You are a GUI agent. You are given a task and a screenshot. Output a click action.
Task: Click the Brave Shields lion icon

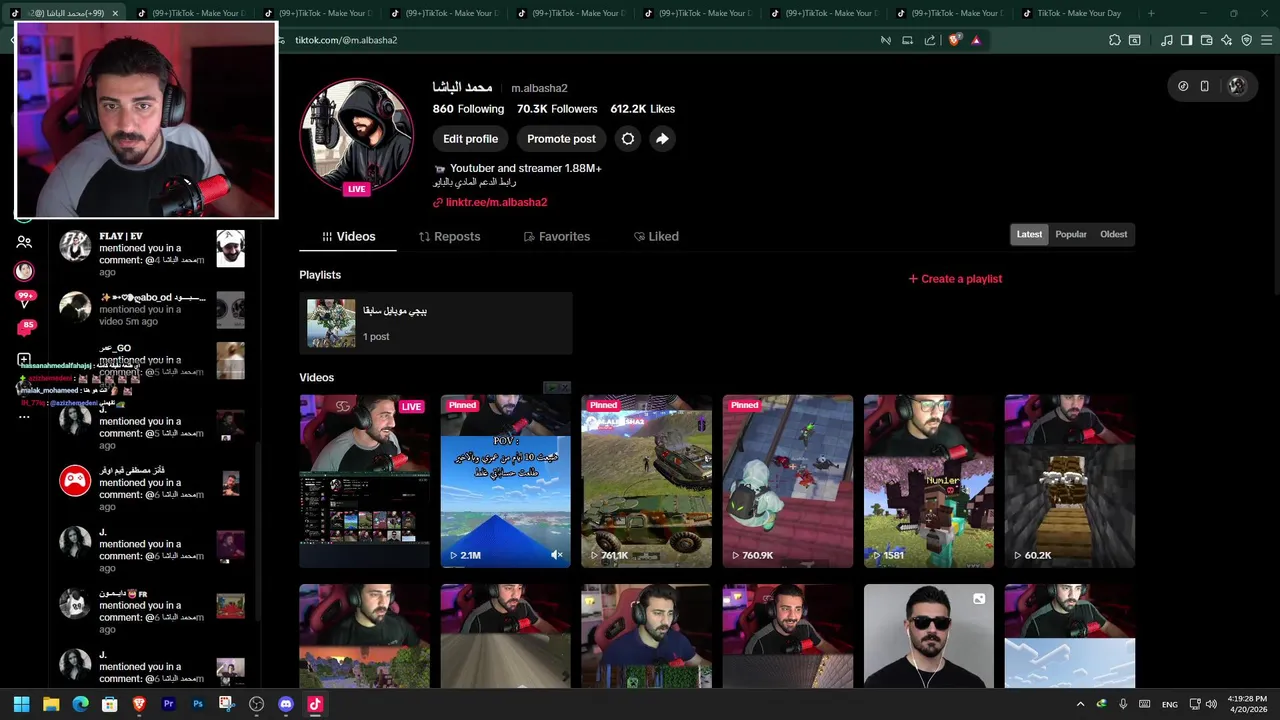954,40
